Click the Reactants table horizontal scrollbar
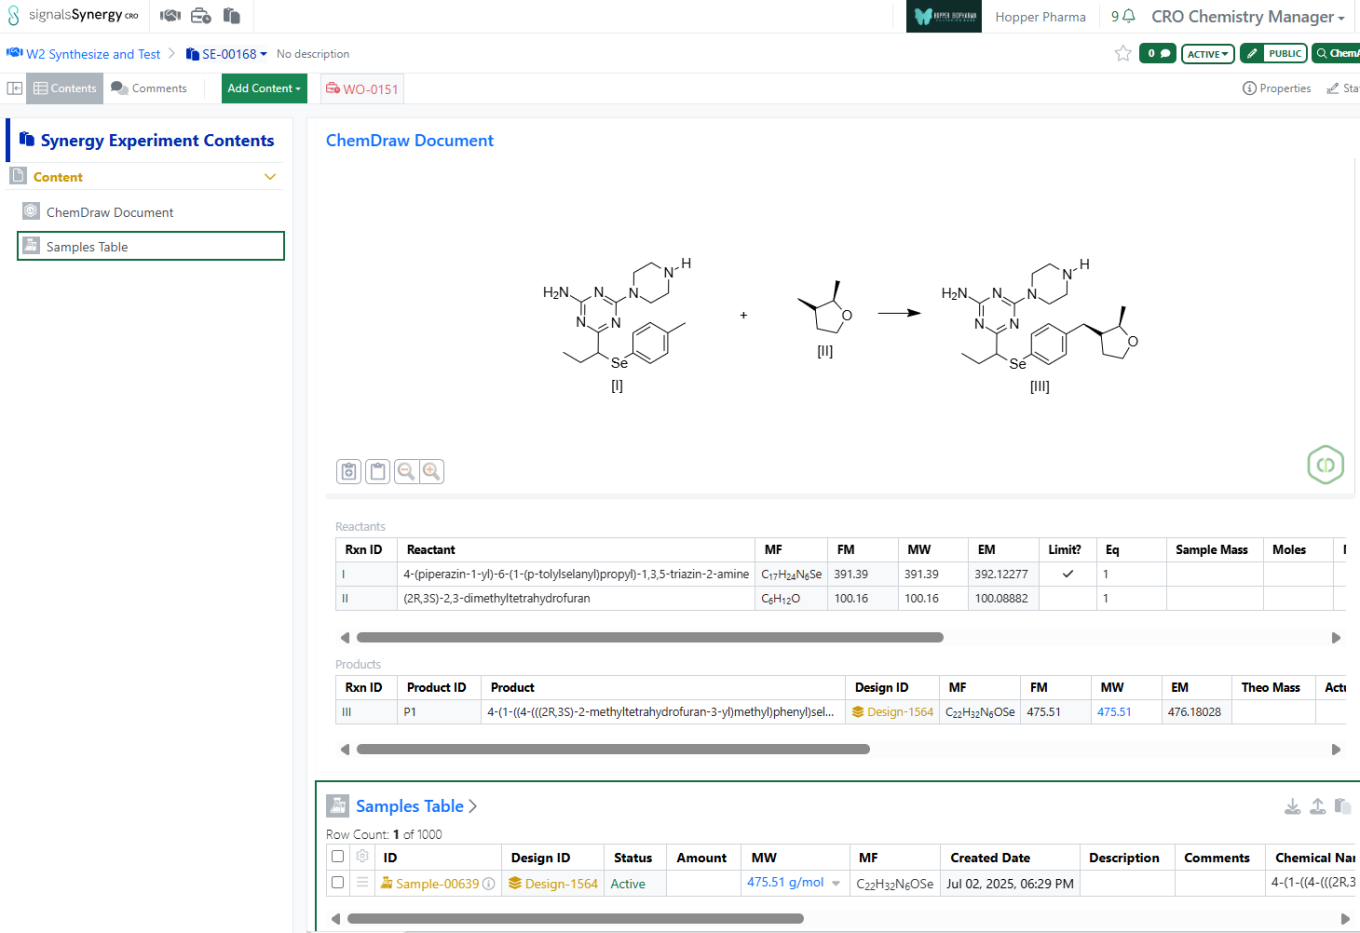 pos(650,637)
